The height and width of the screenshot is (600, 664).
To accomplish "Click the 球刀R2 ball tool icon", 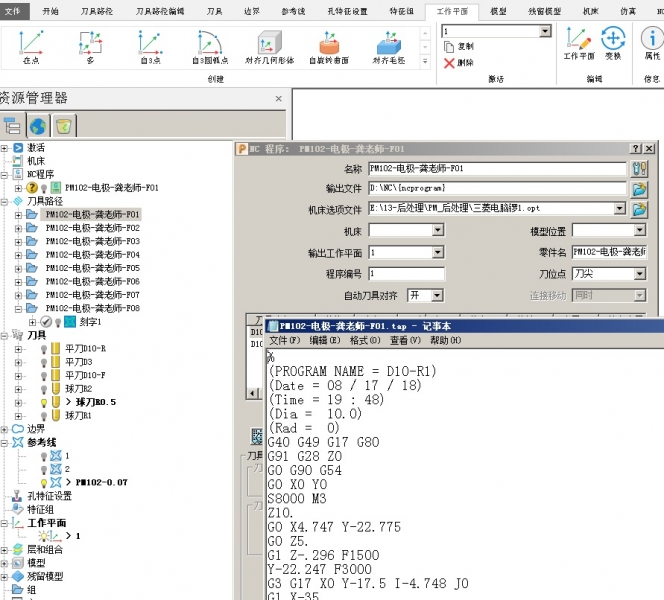I will (x=55, y=388).
